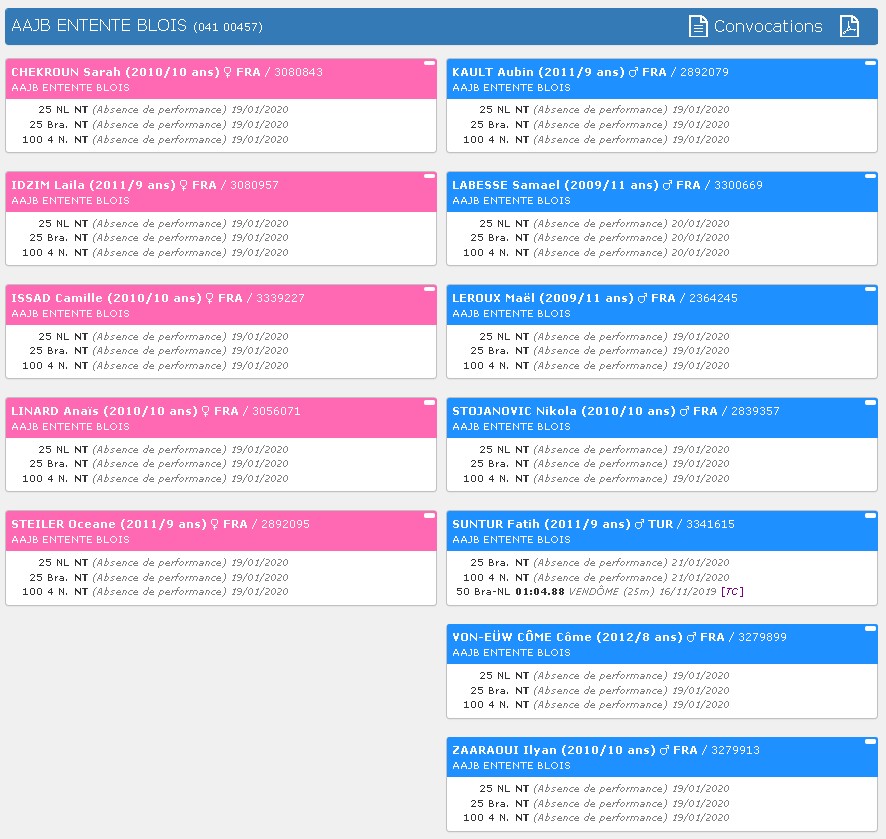Screen dimensions: 886x839
Task: Click the PDF export icon in header
Action: [849, 26]
